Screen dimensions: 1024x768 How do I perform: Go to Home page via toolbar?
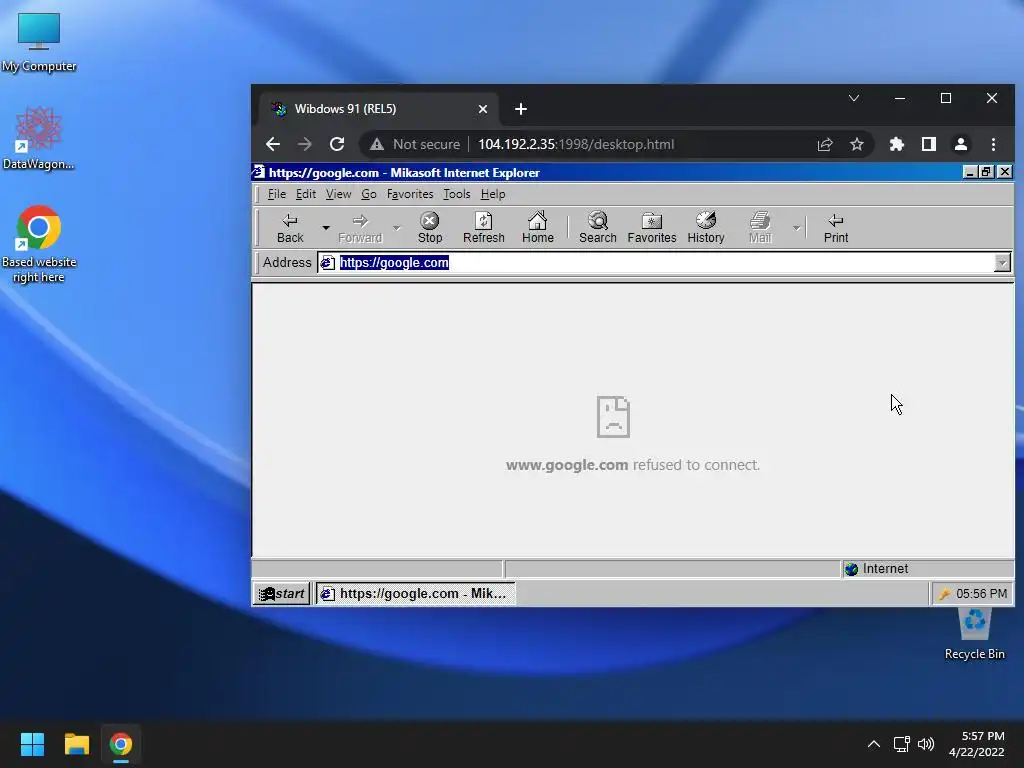[x=537, y=228]
